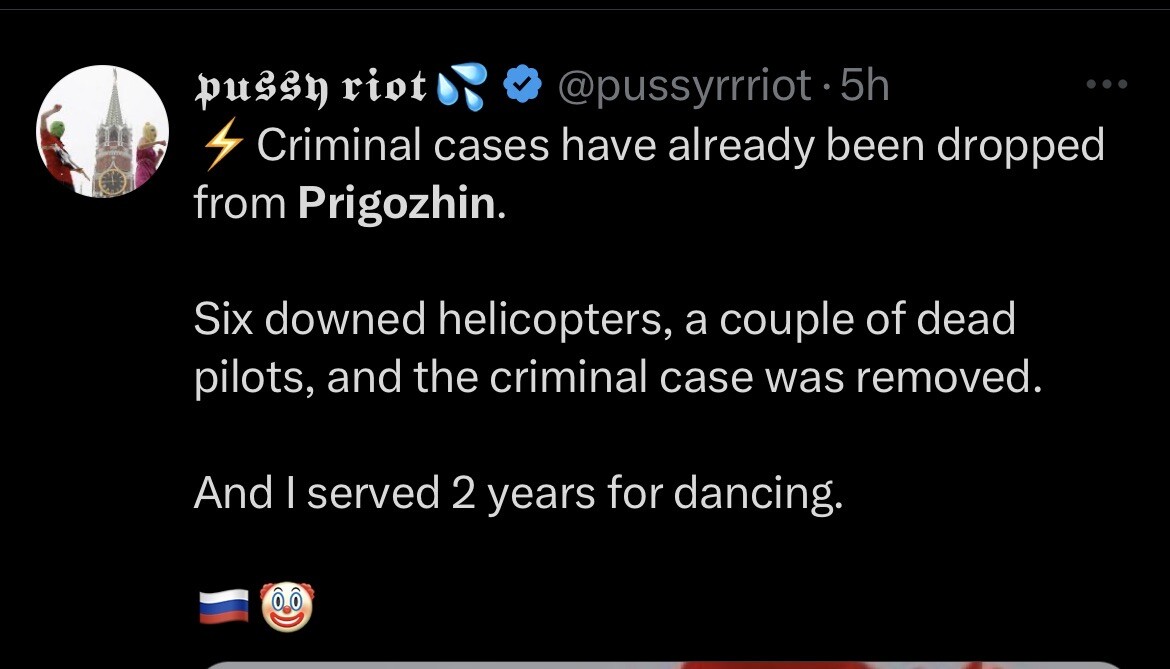Open the Pussy Riot profile avatar

[x=103, y=132]
